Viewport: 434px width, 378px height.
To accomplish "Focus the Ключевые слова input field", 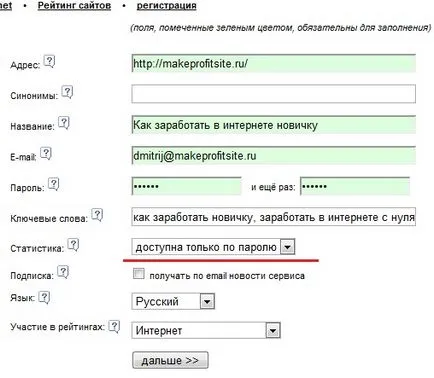I will (274, 217).
